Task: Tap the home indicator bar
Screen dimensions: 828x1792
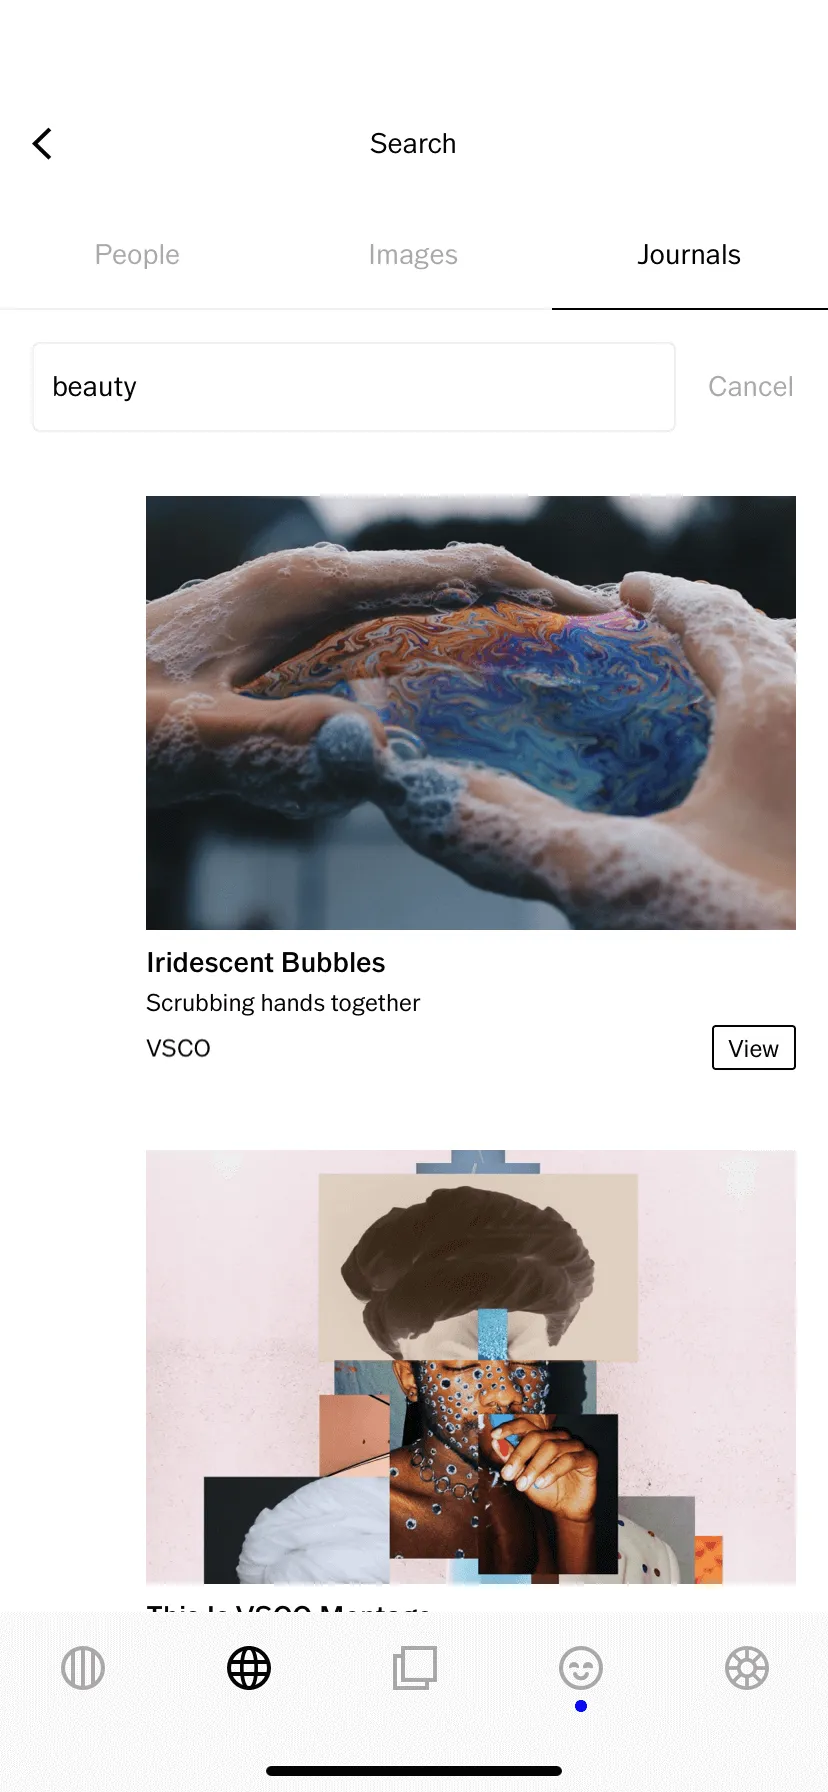Action: pyautogui.click(x=414, y=1771)
